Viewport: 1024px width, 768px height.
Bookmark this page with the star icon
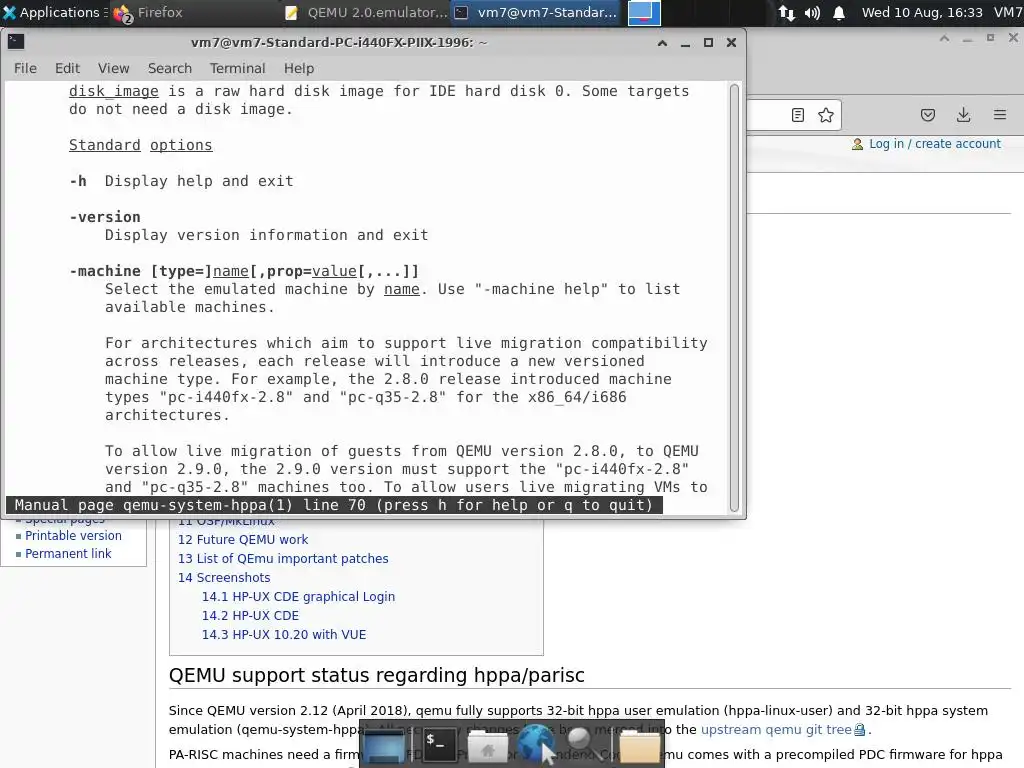[825, 115]
